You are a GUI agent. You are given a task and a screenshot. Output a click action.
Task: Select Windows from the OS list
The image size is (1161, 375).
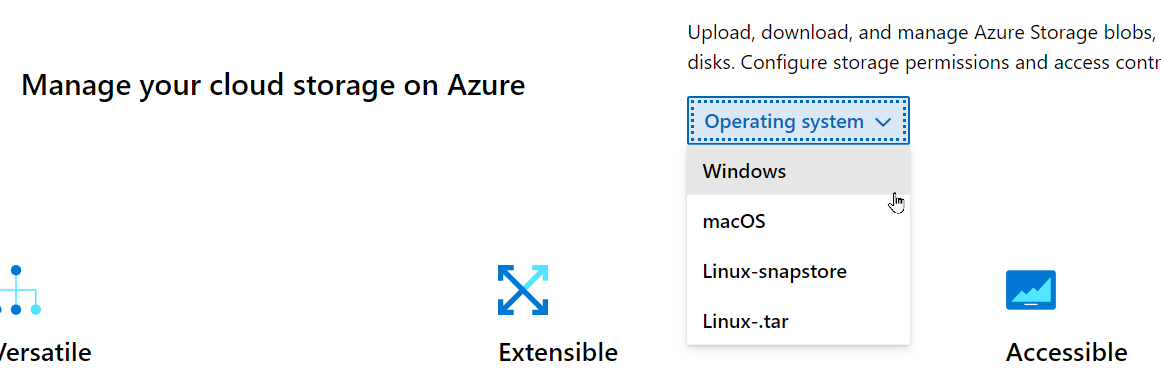(798, 171)
